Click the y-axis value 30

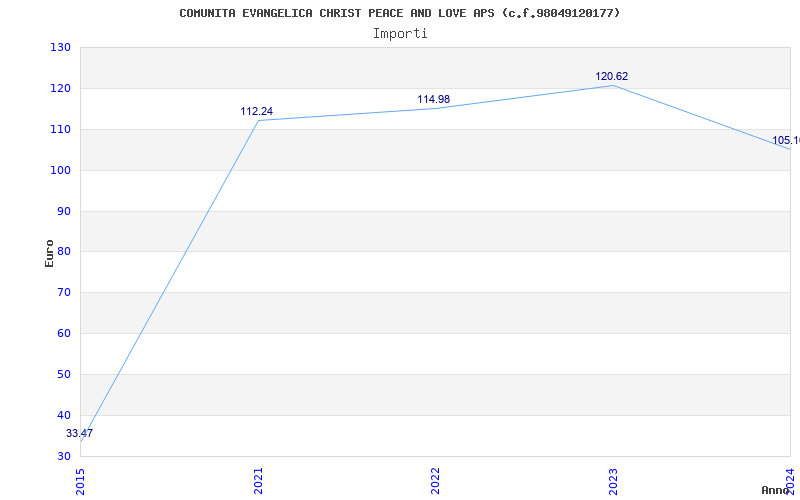[63, 456]
